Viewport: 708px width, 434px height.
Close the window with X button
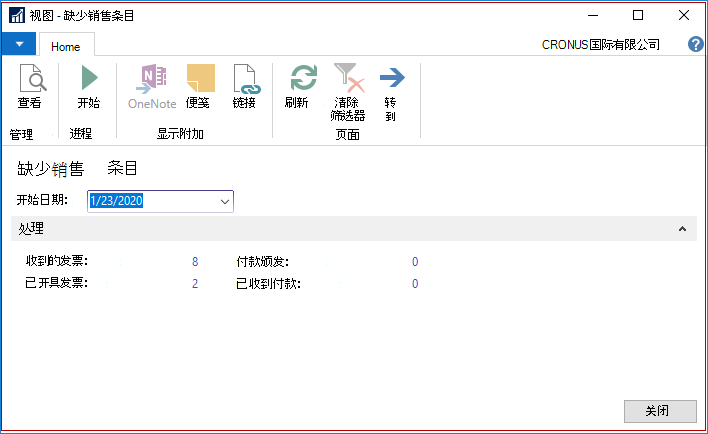684,15
